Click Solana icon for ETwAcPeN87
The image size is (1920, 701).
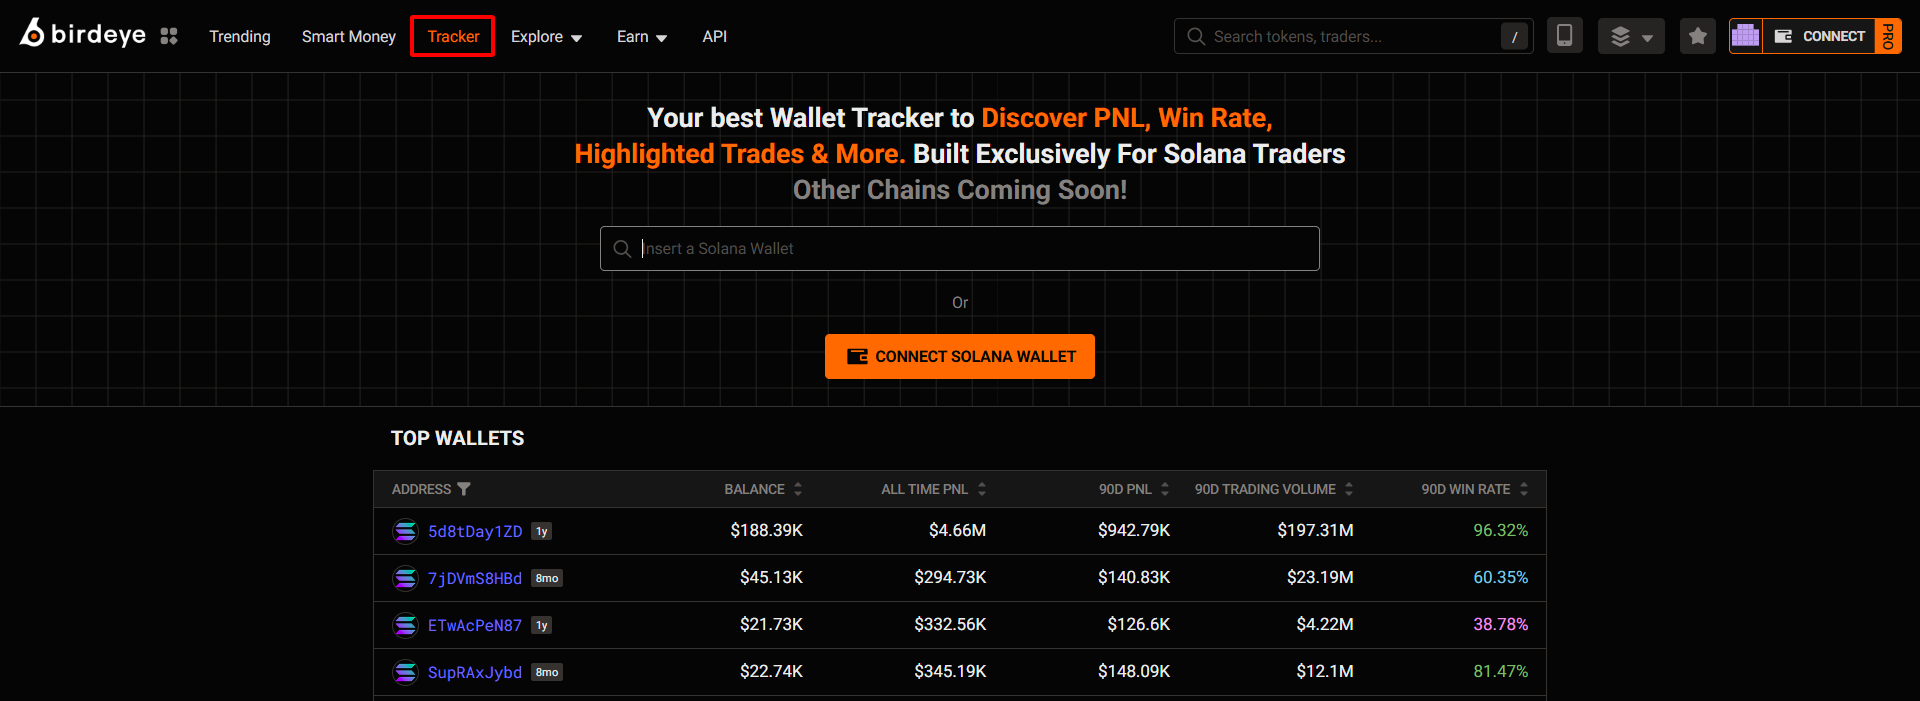[405, 625]
